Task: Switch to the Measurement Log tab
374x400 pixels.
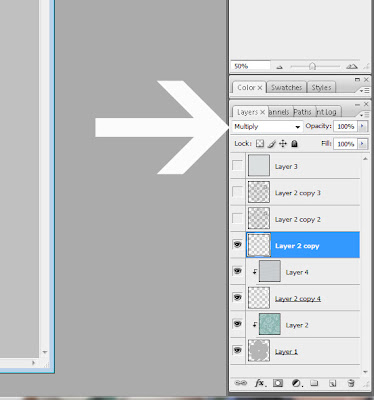Action: (x=327, y=112)
